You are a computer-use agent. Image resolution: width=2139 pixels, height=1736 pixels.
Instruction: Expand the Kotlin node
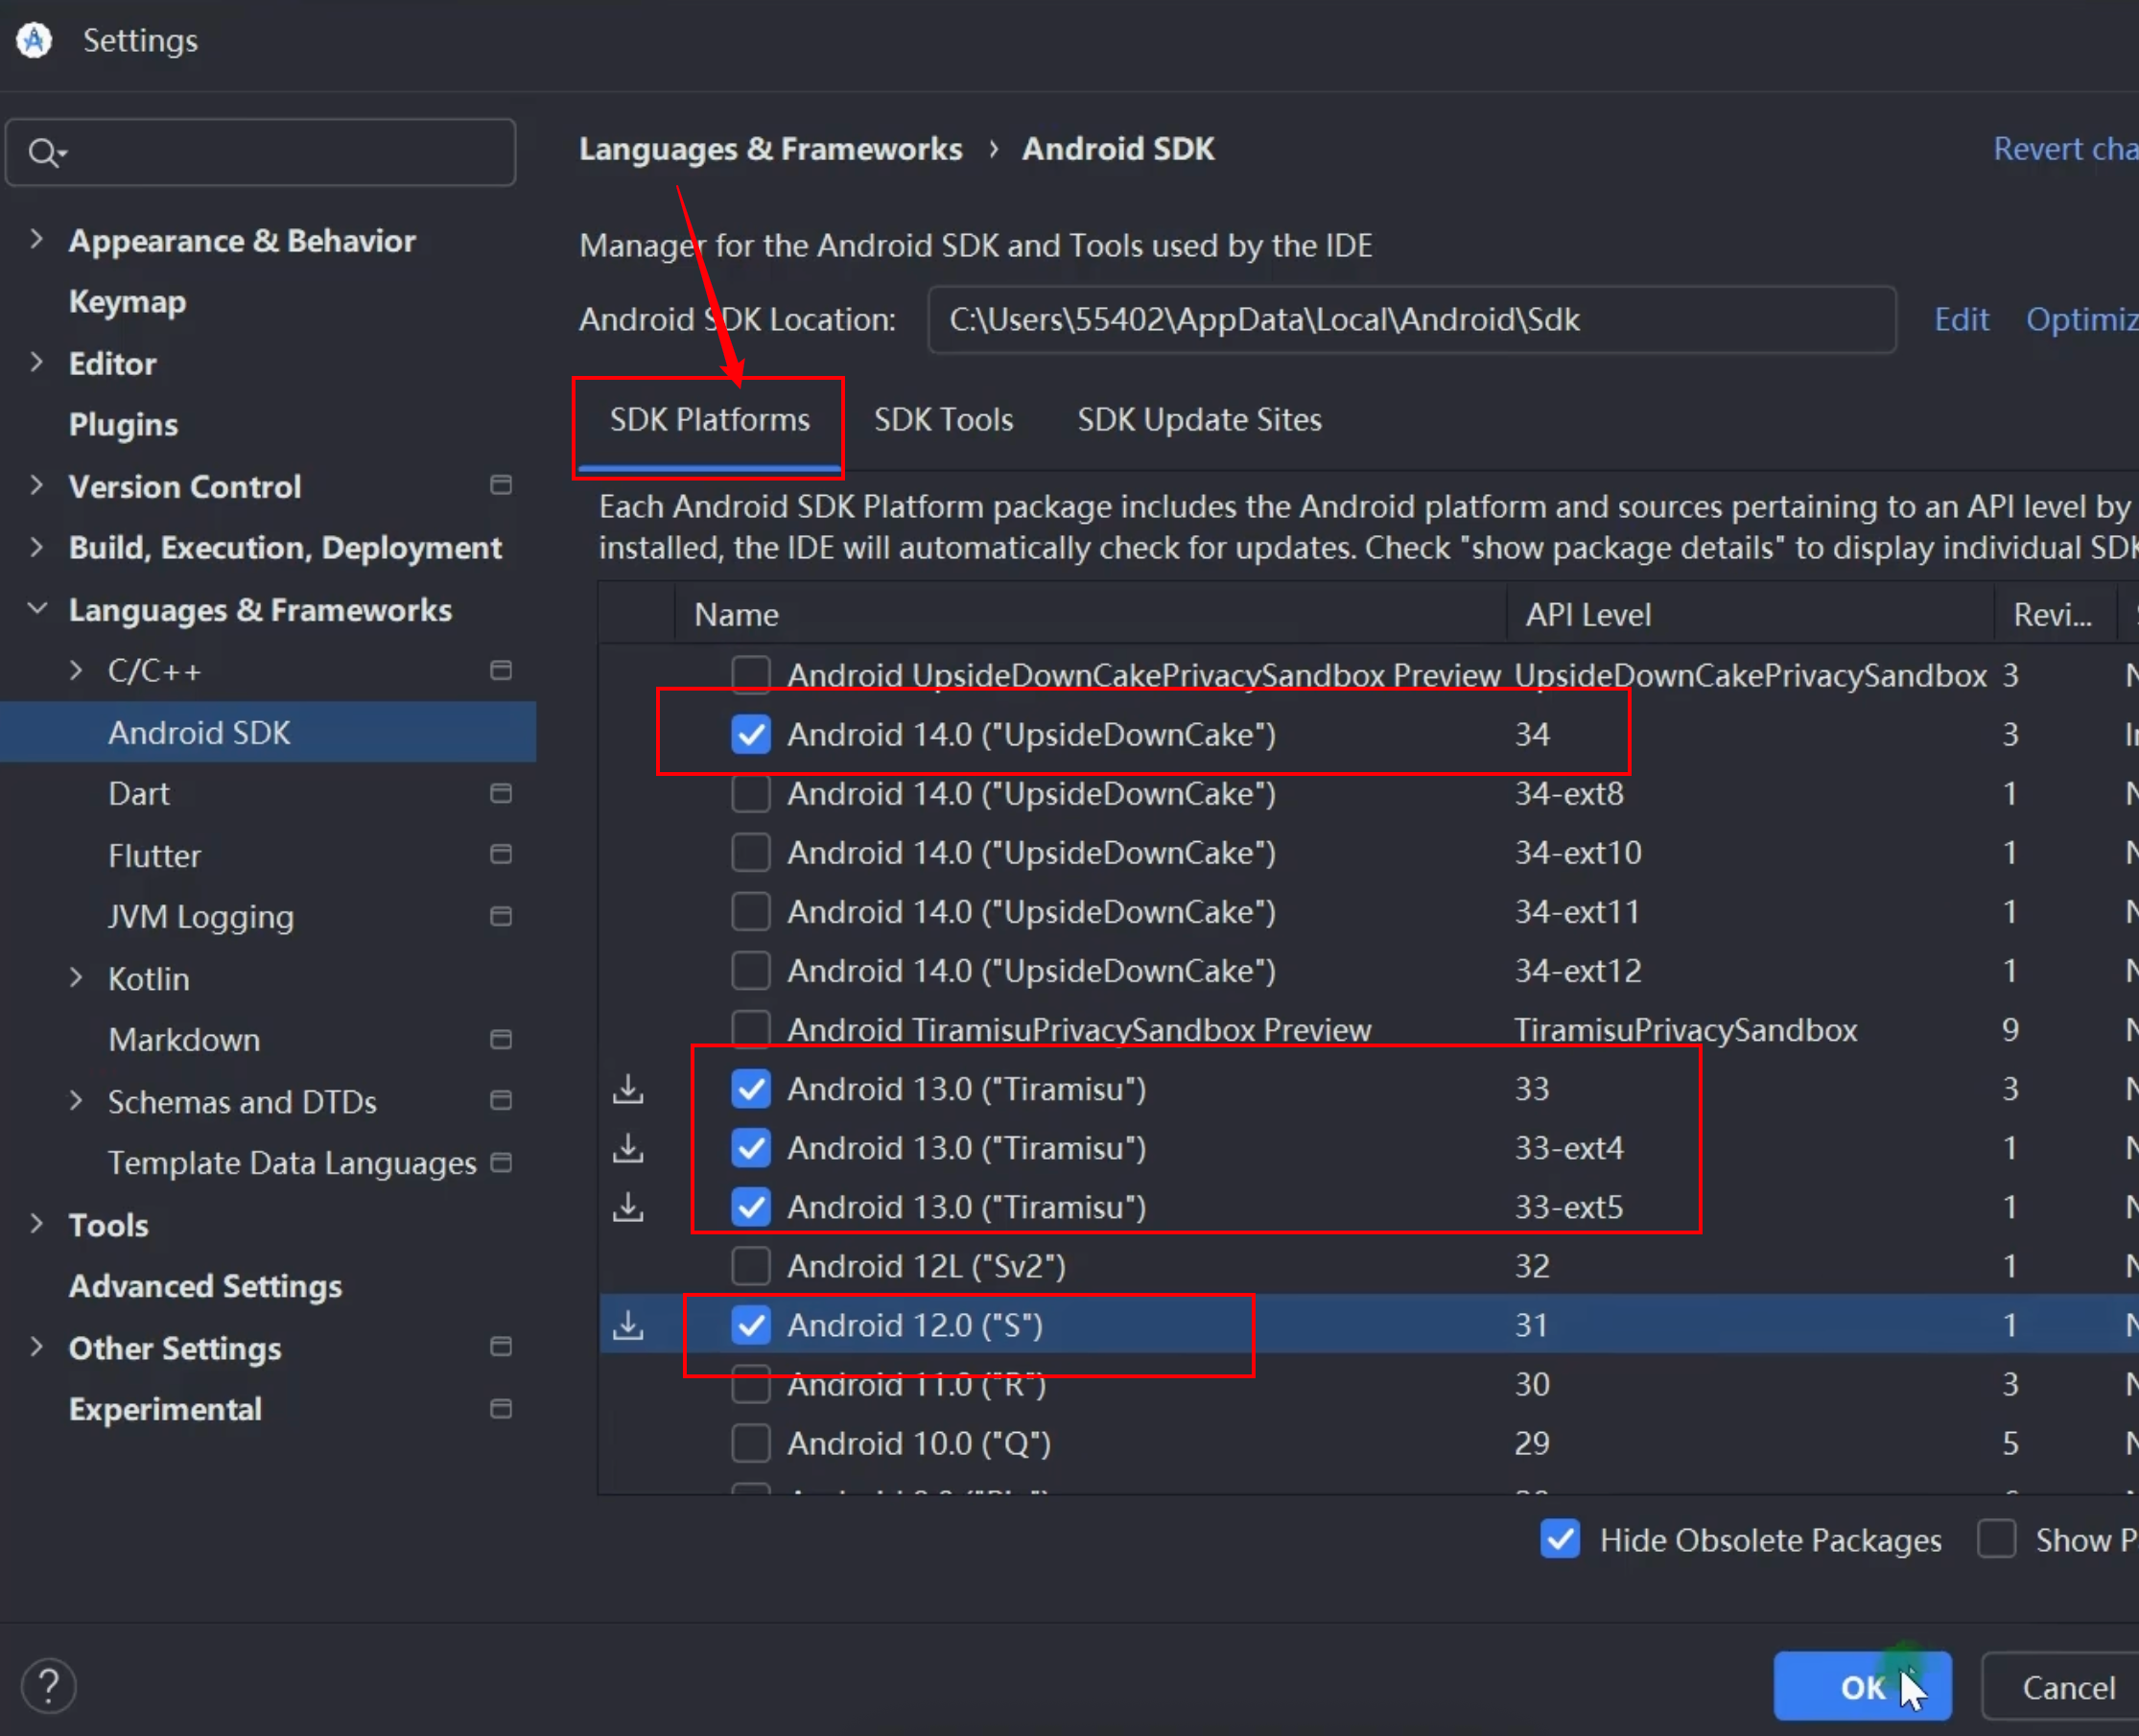[x=76, y=978]
